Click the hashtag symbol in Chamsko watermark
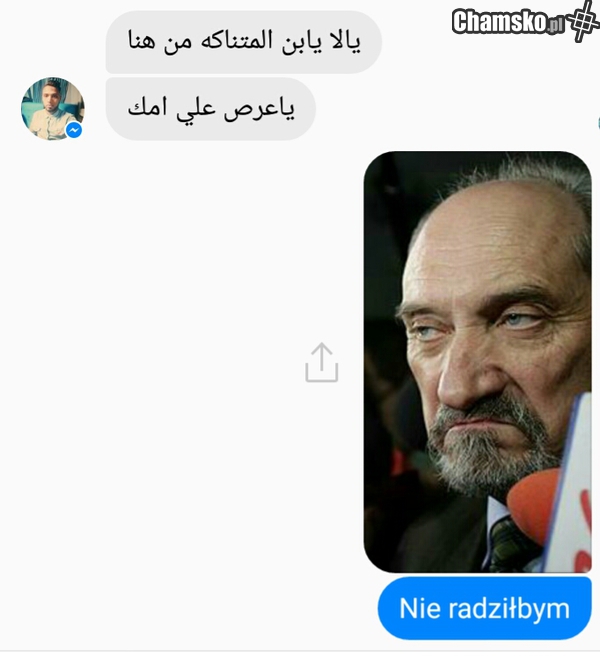The image size is (600, 665). click(583, 21)
